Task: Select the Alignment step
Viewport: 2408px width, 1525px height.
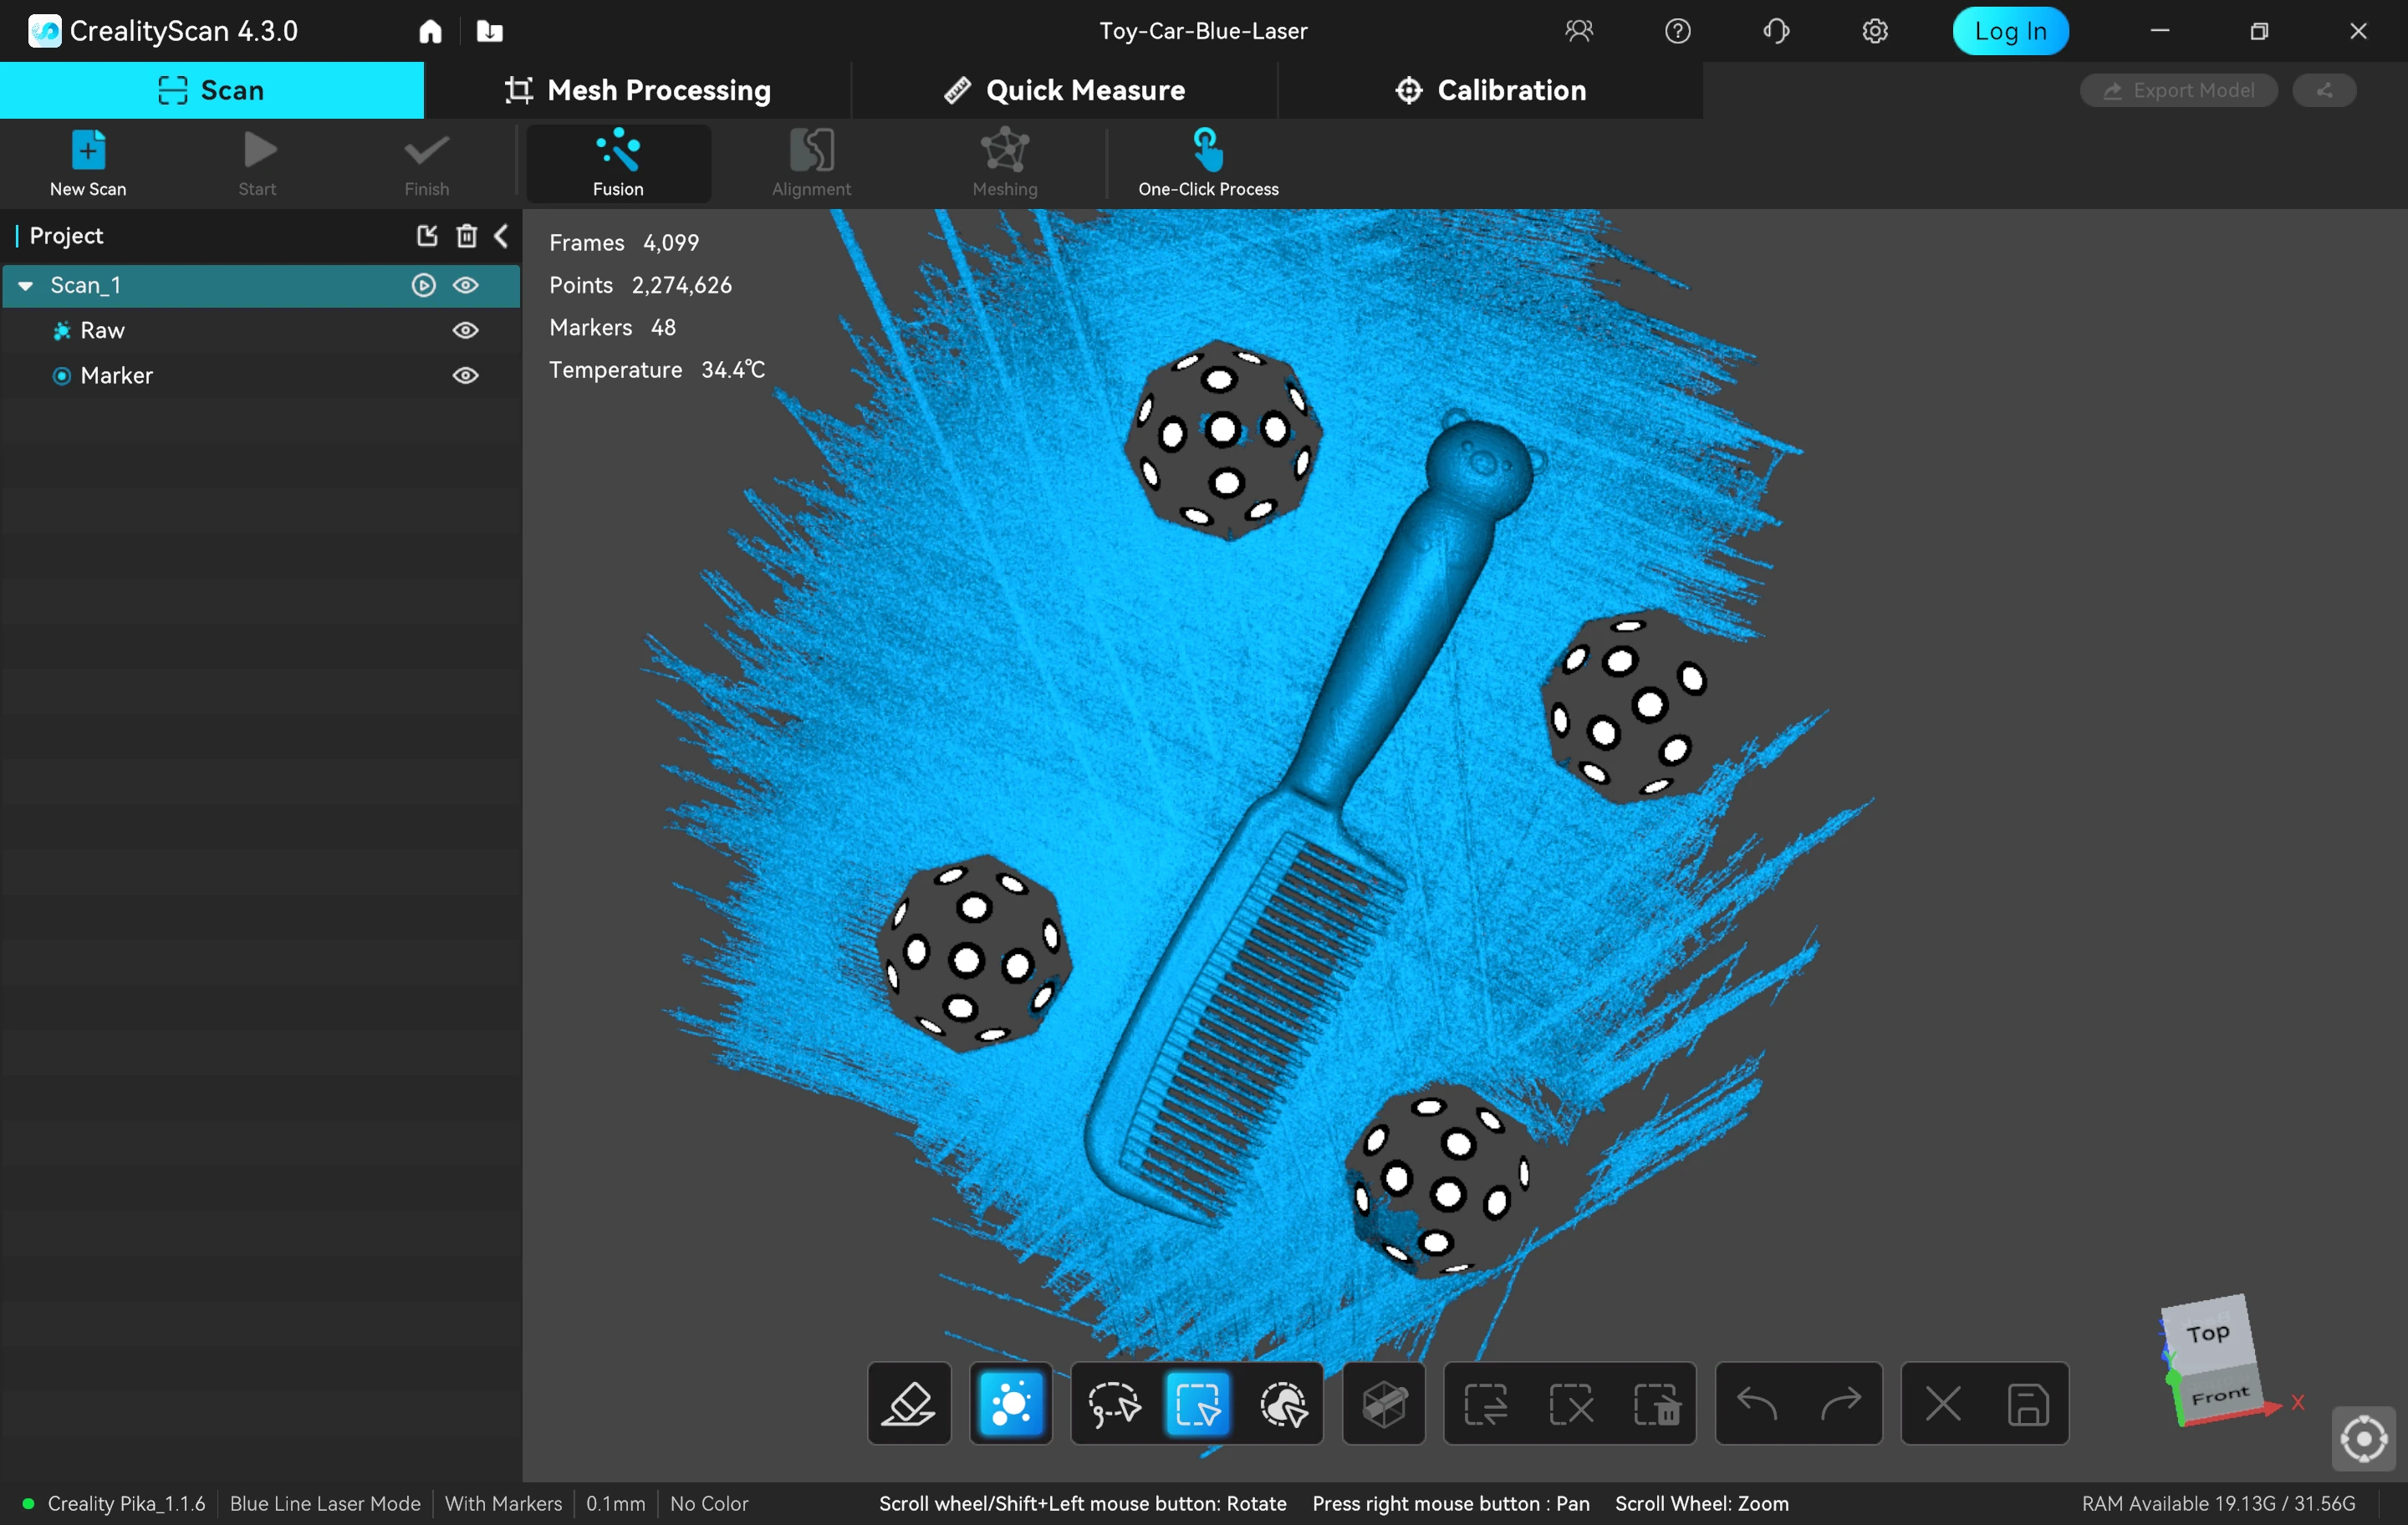Action: (811, 163)
